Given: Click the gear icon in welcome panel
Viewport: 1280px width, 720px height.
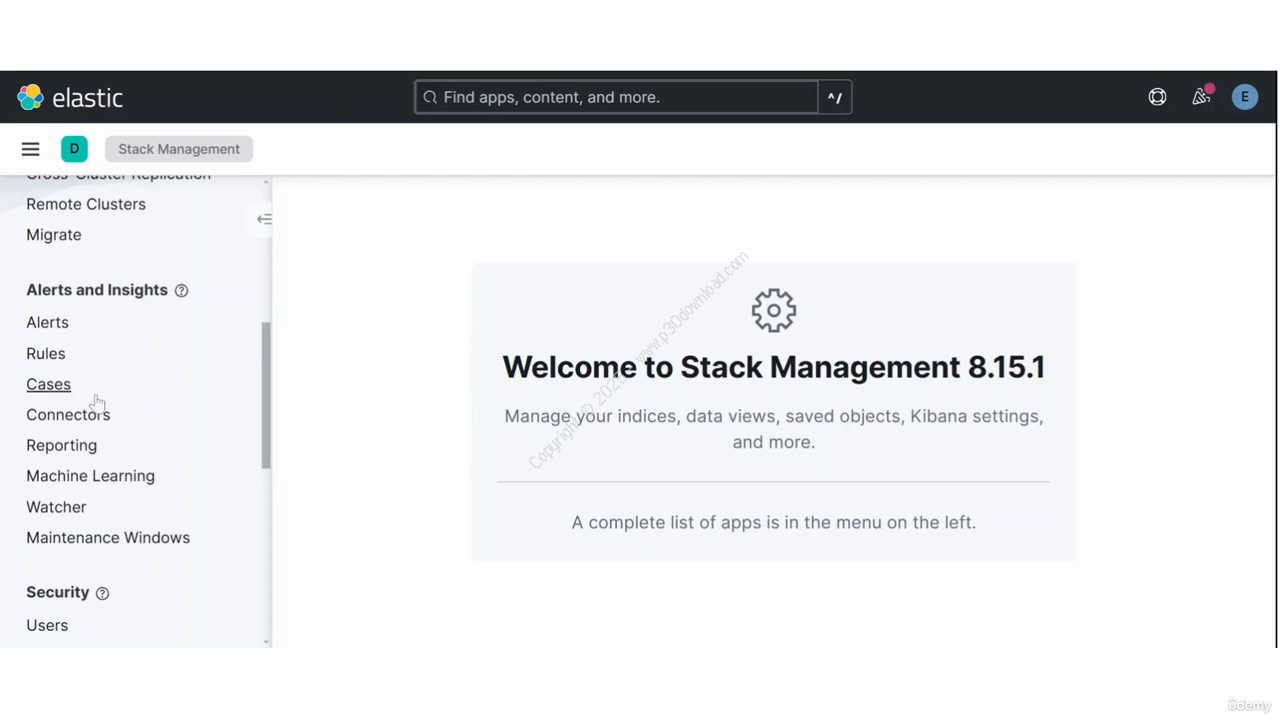Looking at the screenshot, I should (x=774, y=310).
